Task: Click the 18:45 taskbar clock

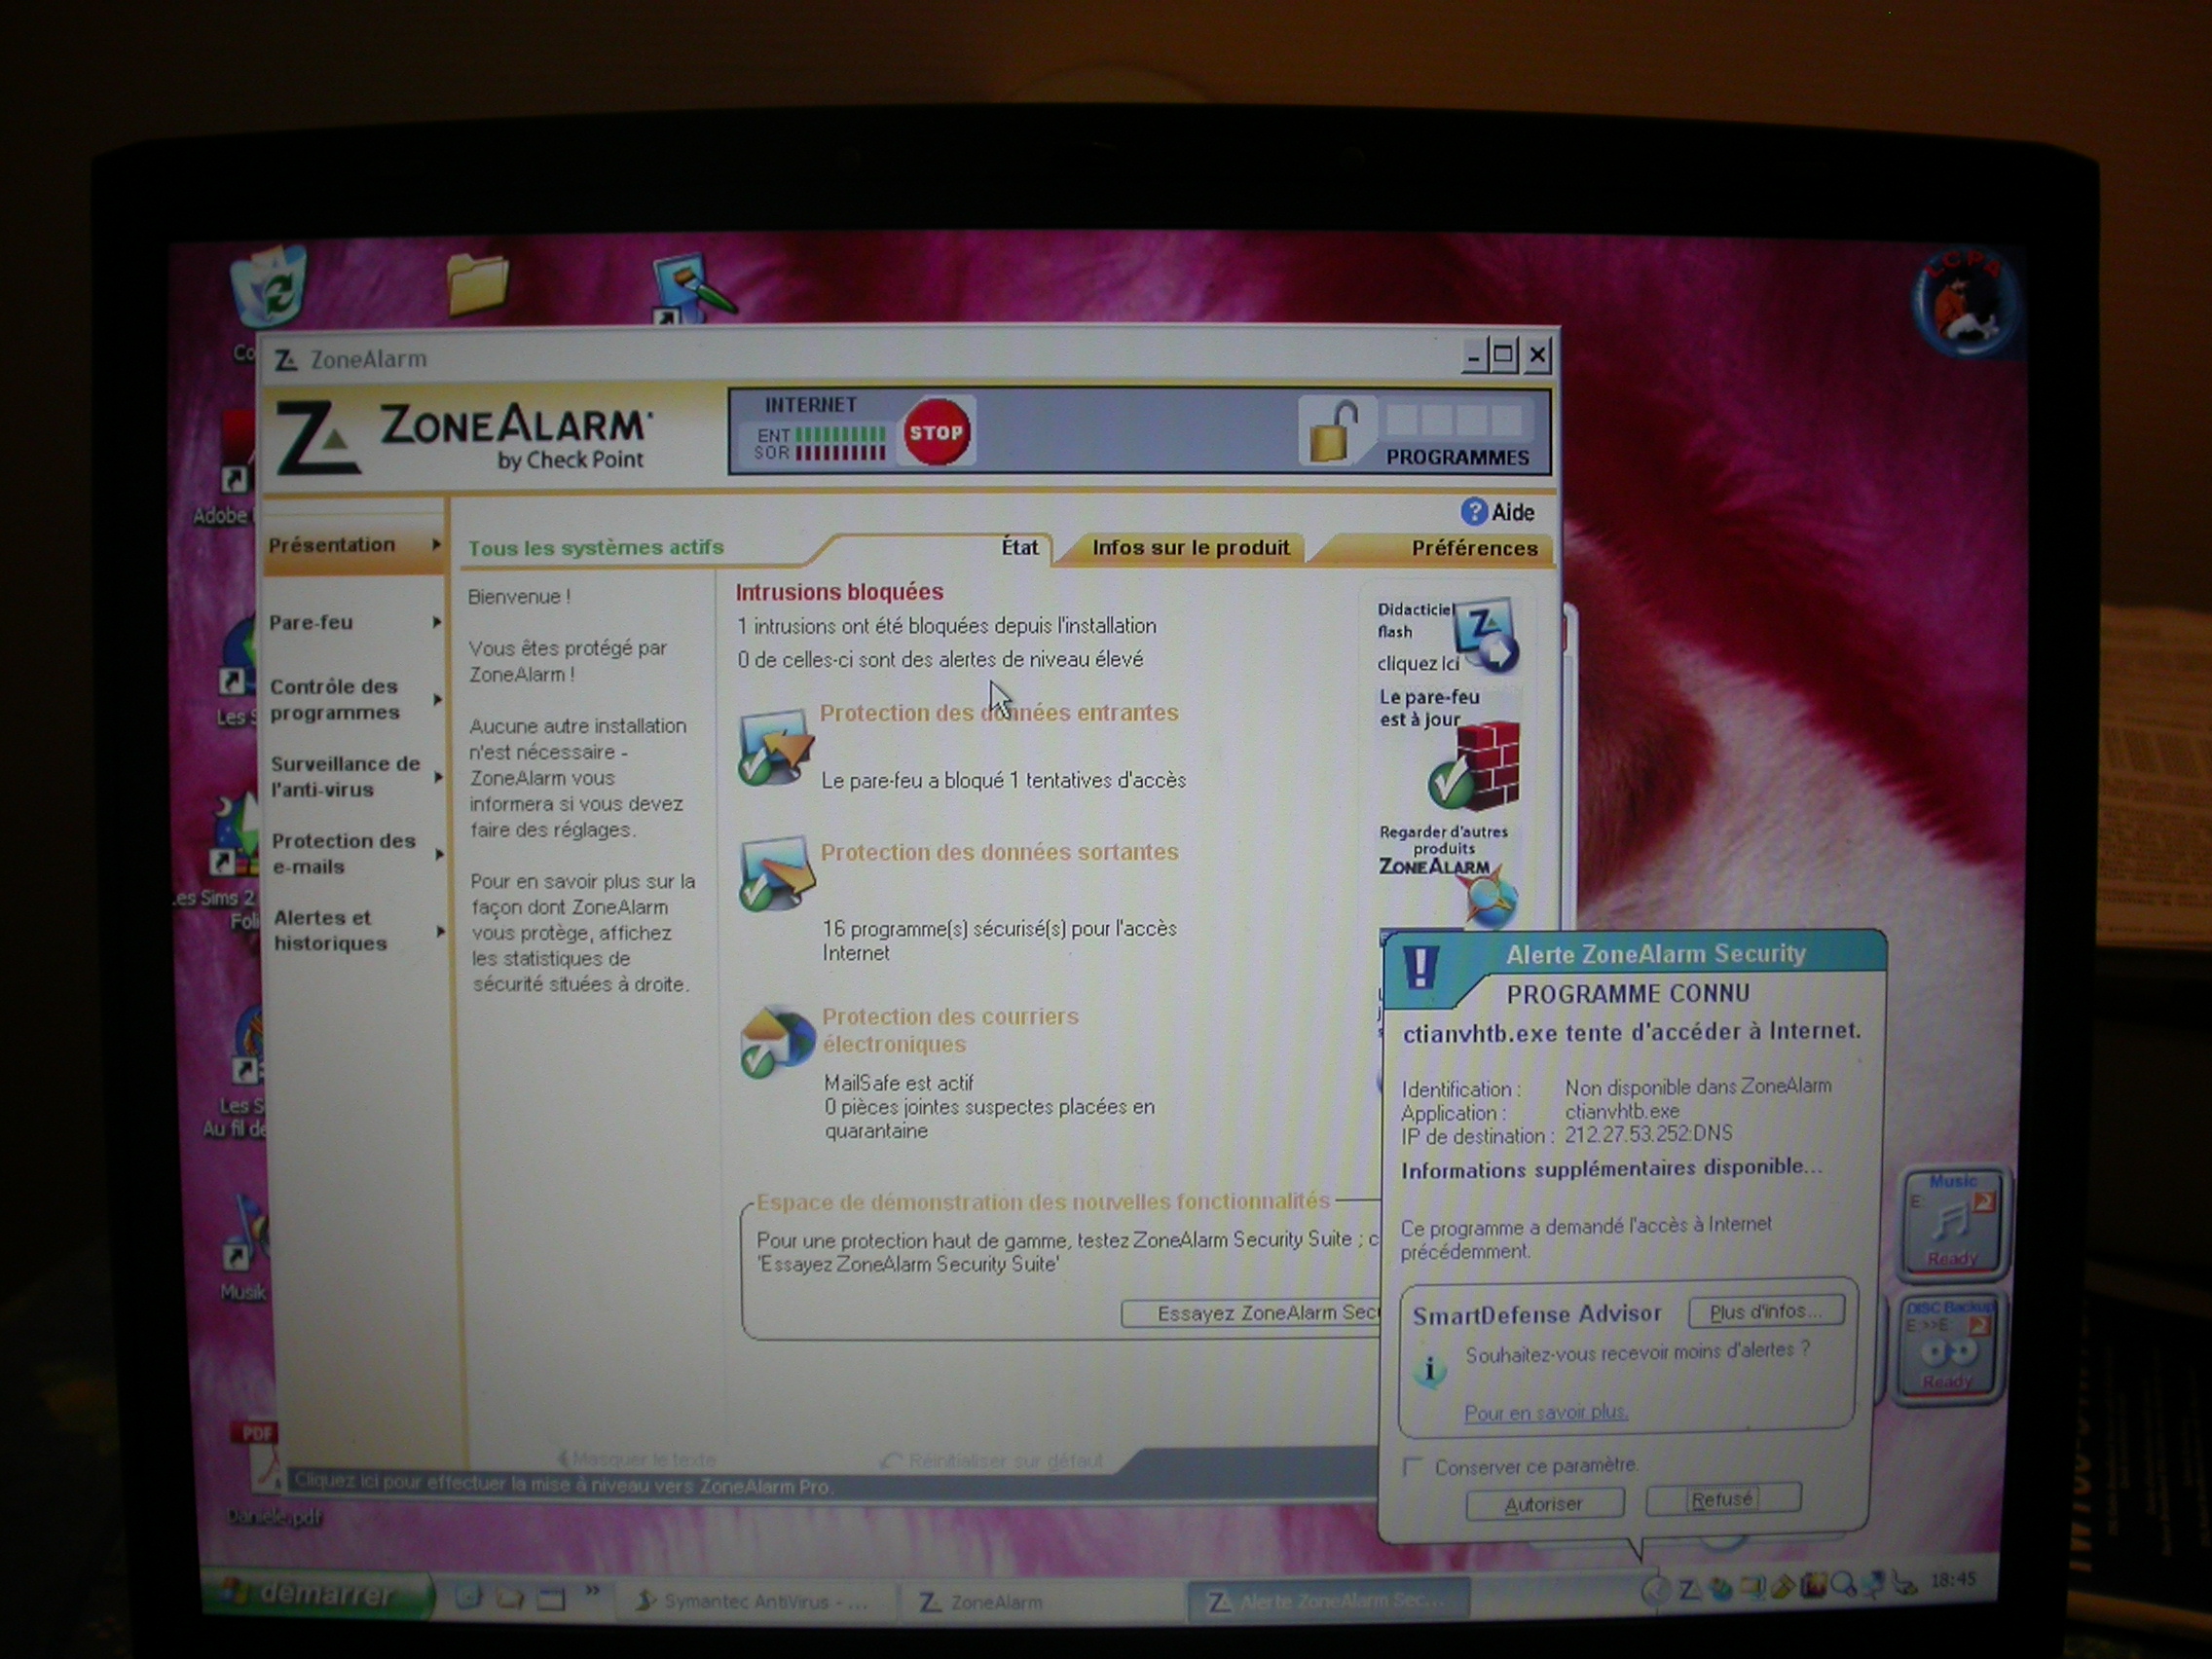Action: pos(1953,1580)
